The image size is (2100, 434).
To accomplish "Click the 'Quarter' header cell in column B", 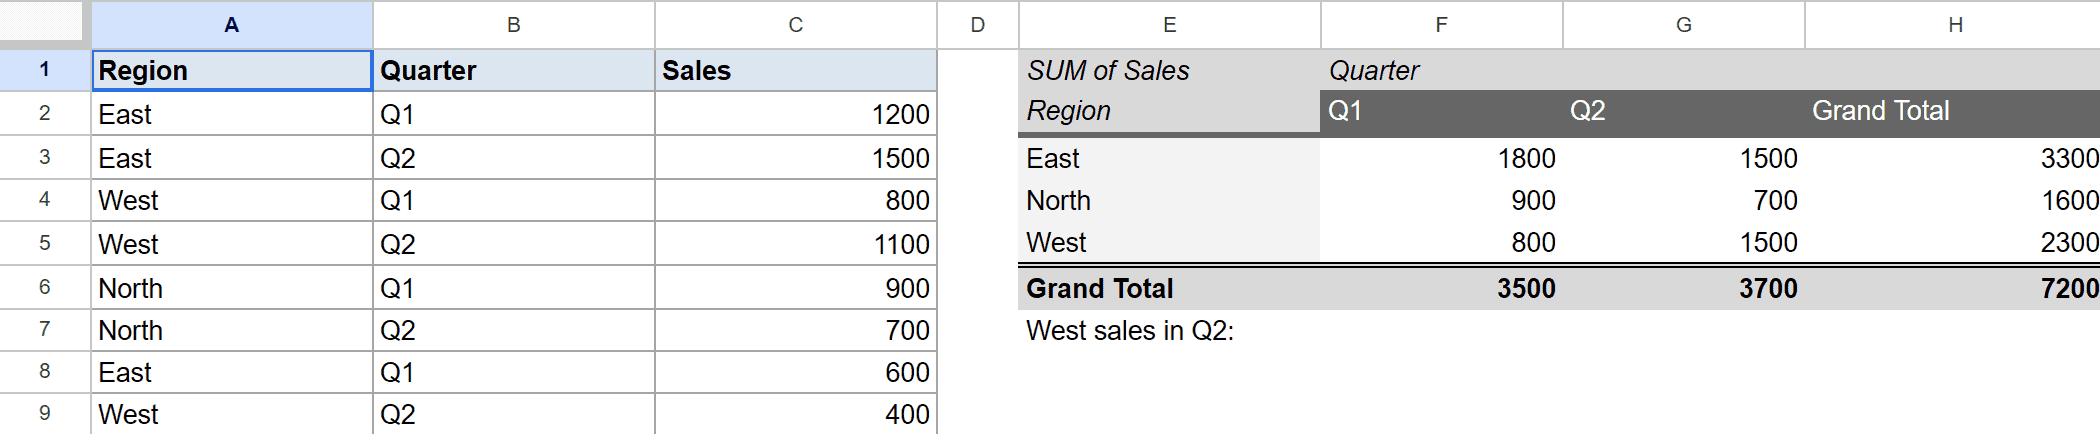I will (514, 71).
